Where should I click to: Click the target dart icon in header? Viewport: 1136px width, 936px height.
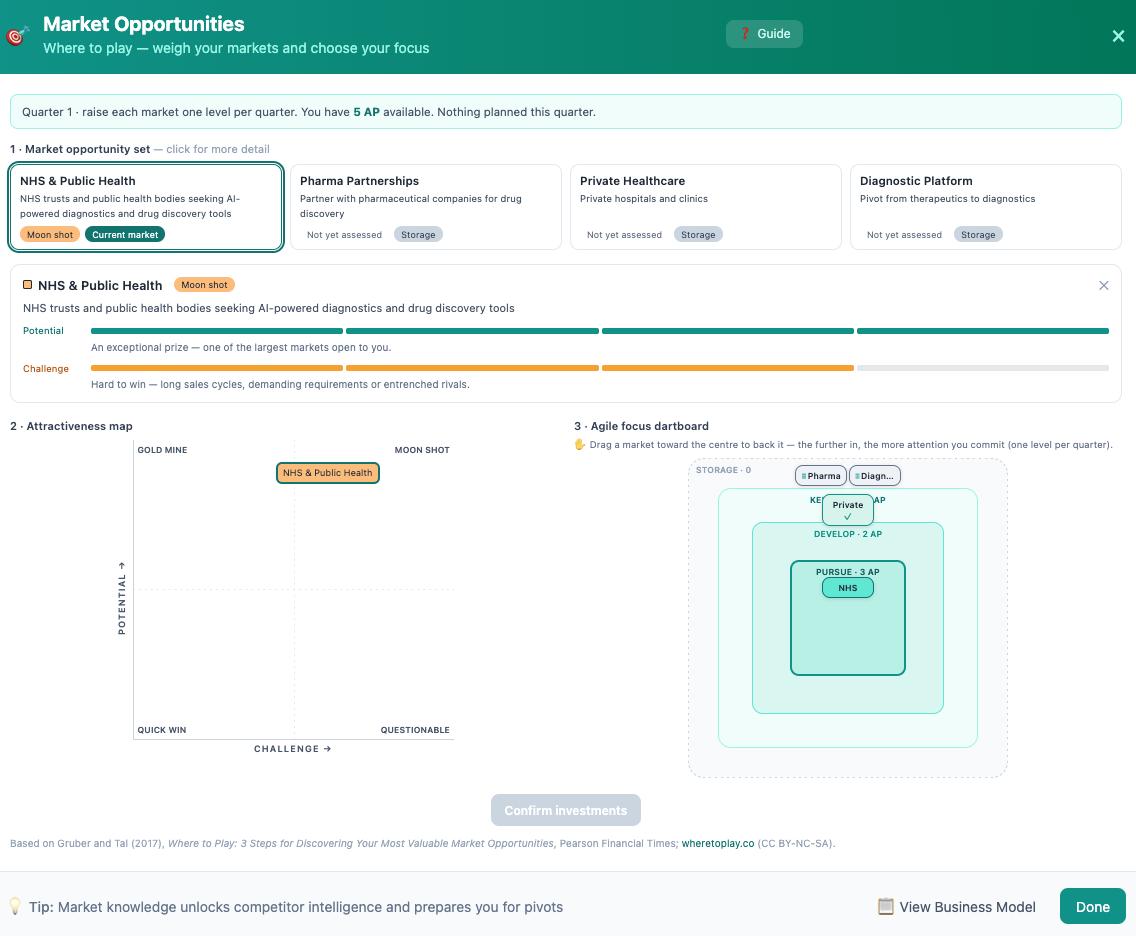point(17,35)
